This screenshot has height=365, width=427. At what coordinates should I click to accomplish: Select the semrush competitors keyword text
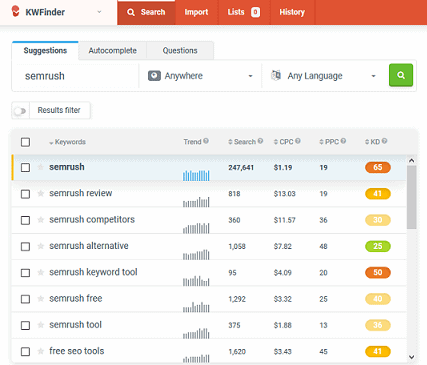(x=92, y=220)
